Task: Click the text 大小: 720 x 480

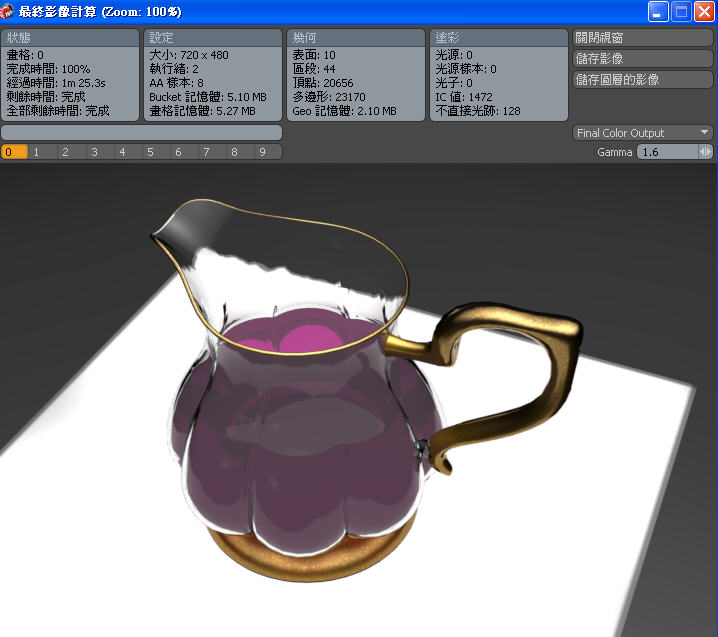Action: coord(189,55)
